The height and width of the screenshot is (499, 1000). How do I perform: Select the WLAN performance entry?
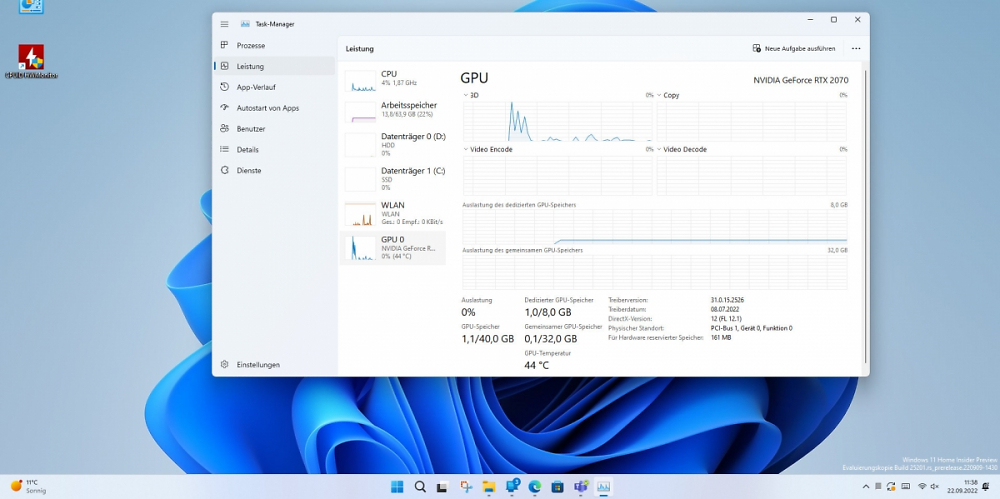tap(393, 214)
